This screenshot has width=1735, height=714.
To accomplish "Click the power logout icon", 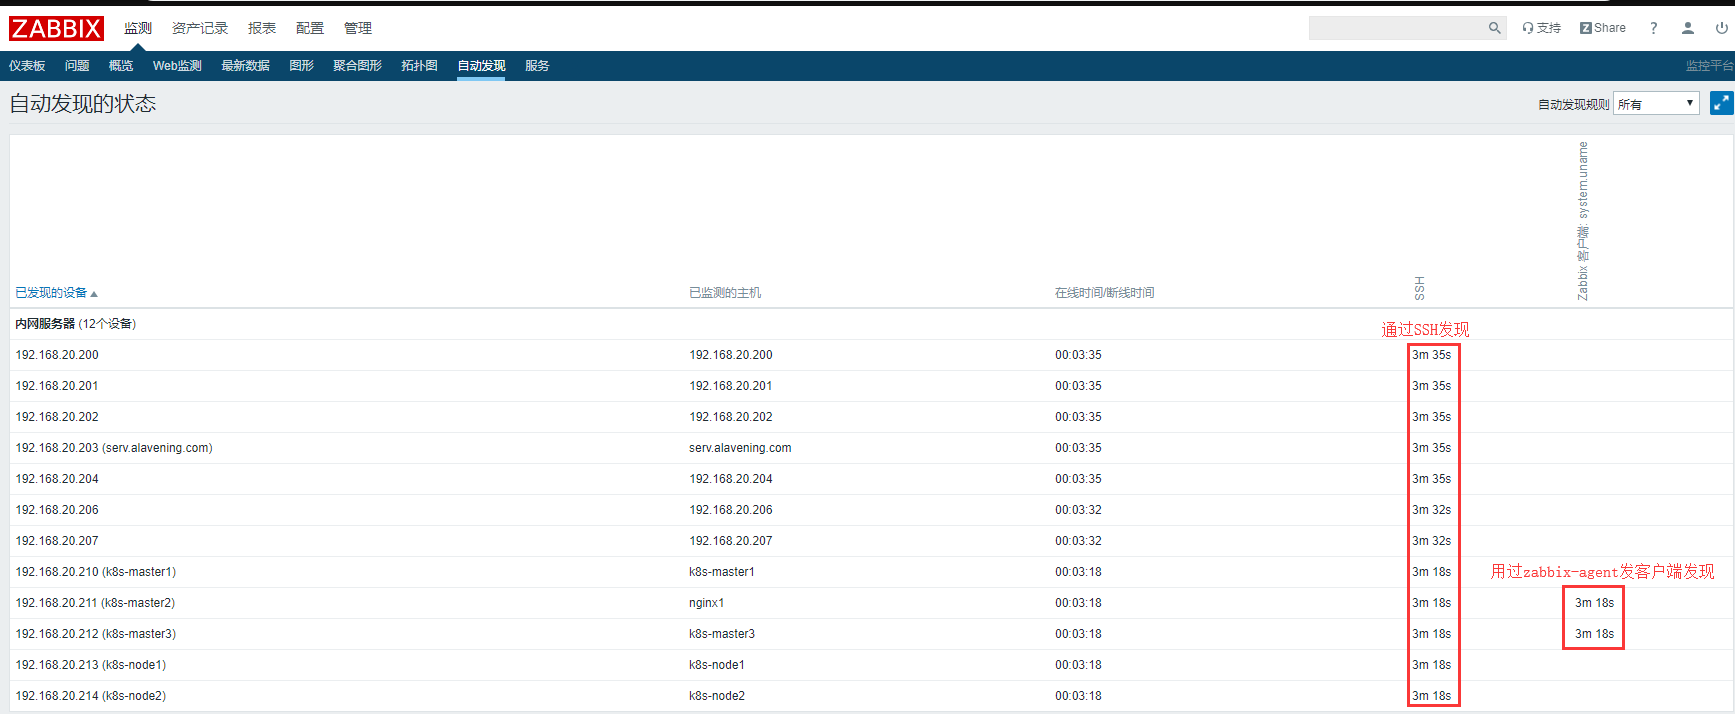I will (x=1721, y=28).
